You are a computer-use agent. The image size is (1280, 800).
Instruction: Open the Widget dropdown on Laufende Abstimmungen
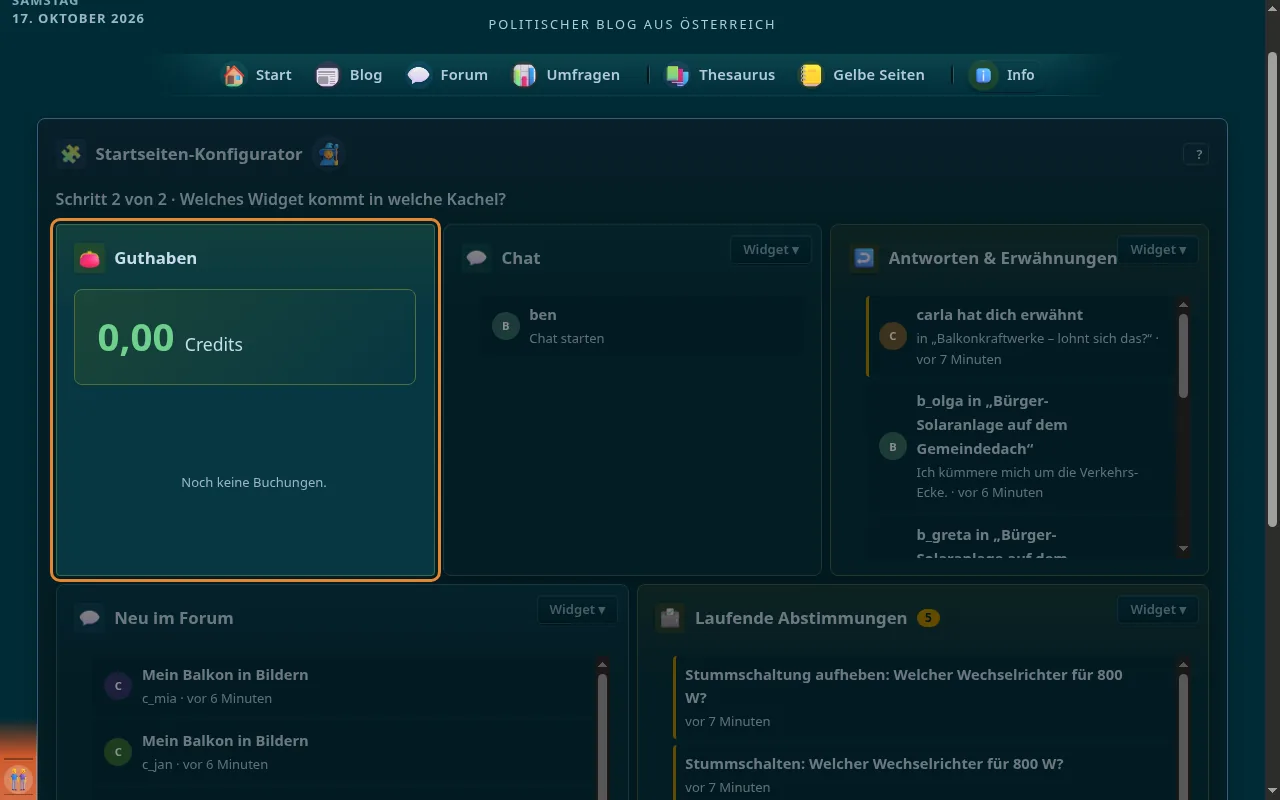point(1157,610)
